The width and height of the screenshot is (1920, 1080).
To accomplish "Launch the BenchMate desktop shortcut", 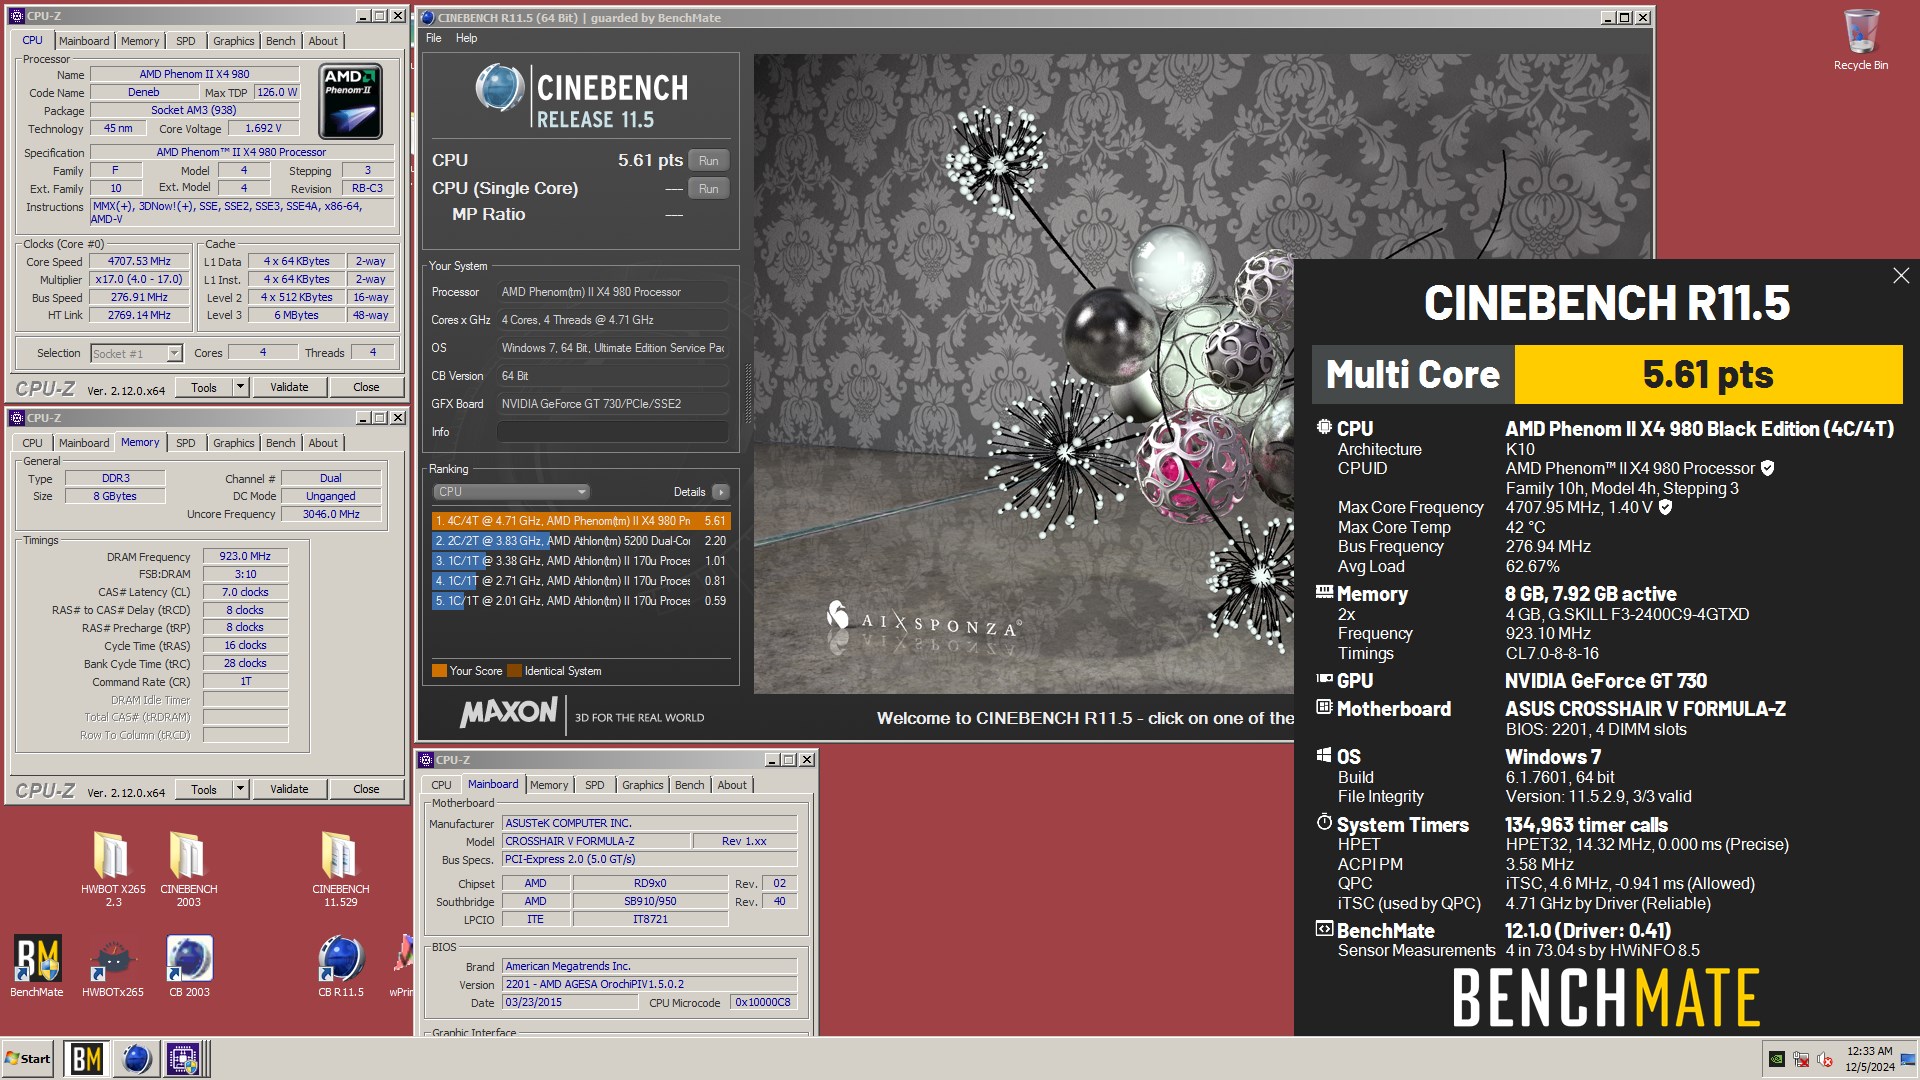I will point(37,965).
